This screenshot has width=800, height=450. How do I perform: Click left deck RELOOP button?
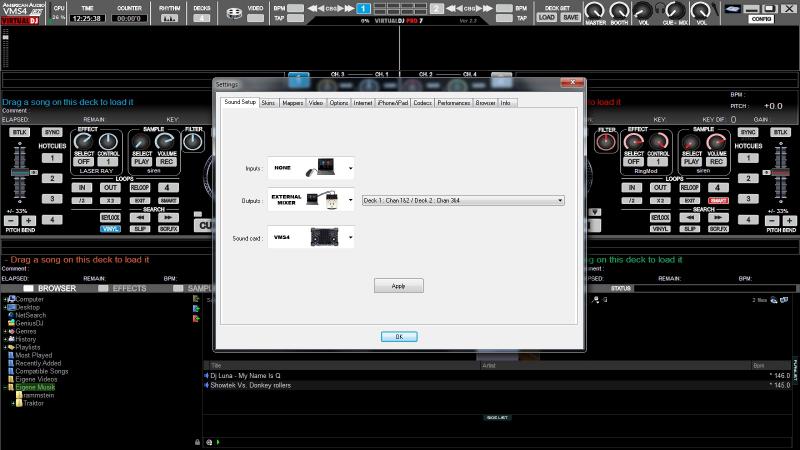139,188
